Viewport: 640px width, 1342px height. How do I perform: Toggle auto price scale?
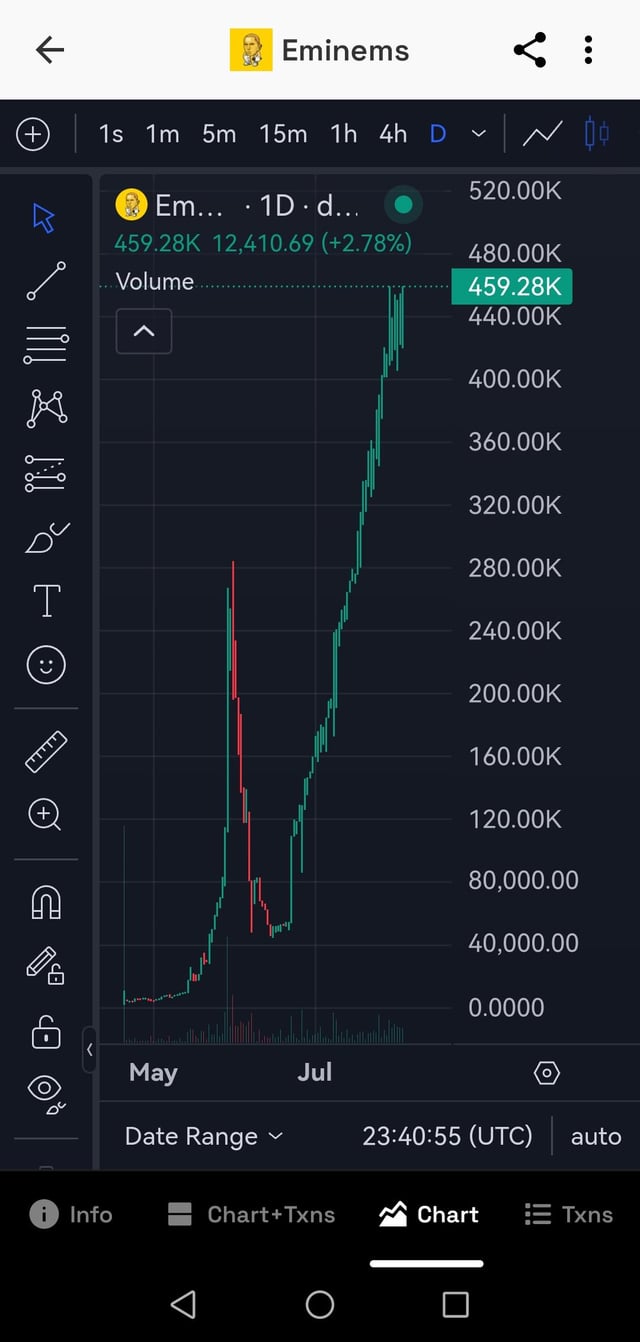pos(596,1136)
